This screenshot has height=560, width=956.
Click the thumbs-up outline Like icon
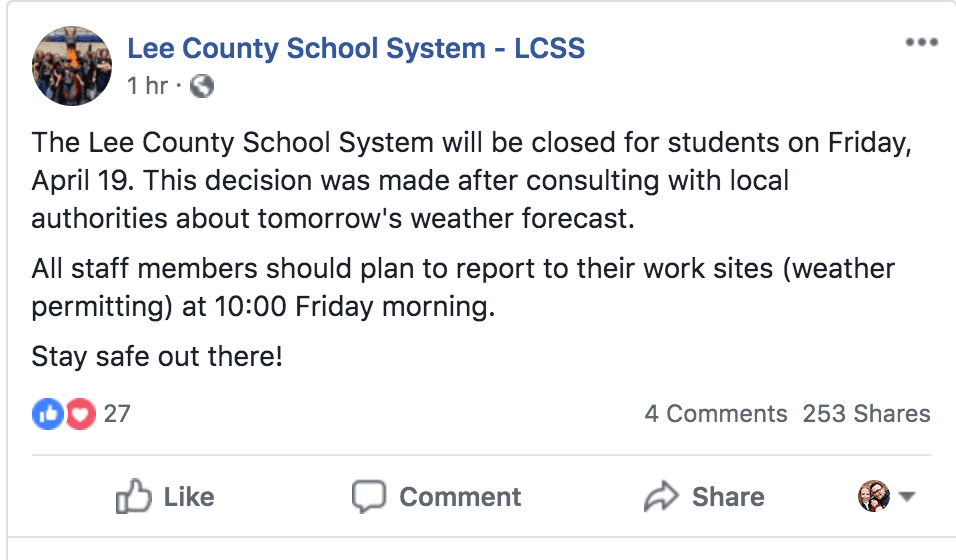pyautogui.click(x=133, y=497)
